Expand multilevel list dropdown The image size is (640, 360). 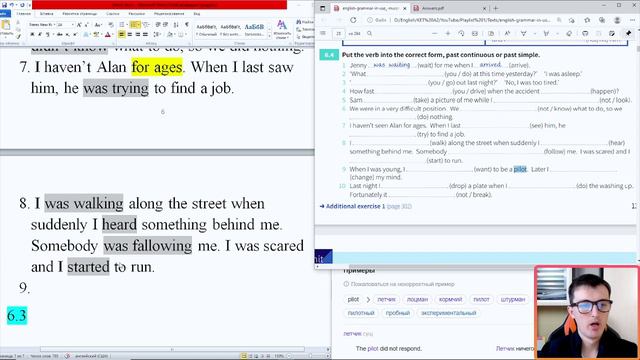tap(149, 25)
